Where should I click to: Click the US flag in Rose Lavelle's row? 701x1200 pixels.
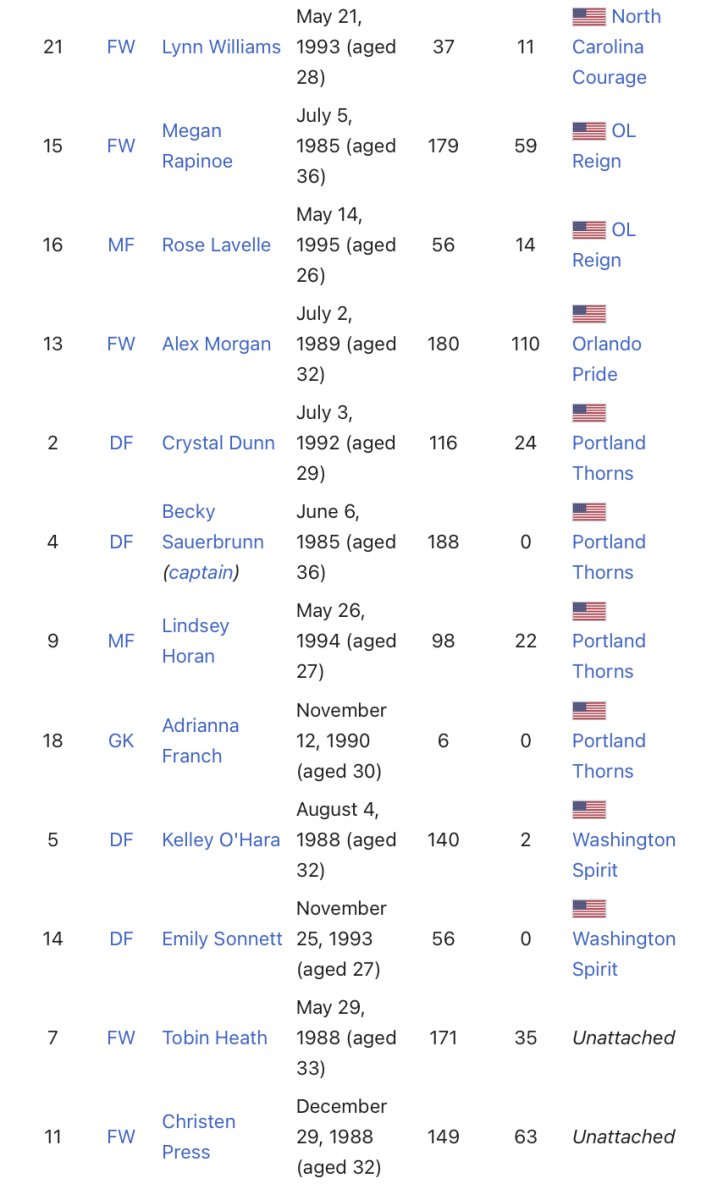click(x=589, y=230)
